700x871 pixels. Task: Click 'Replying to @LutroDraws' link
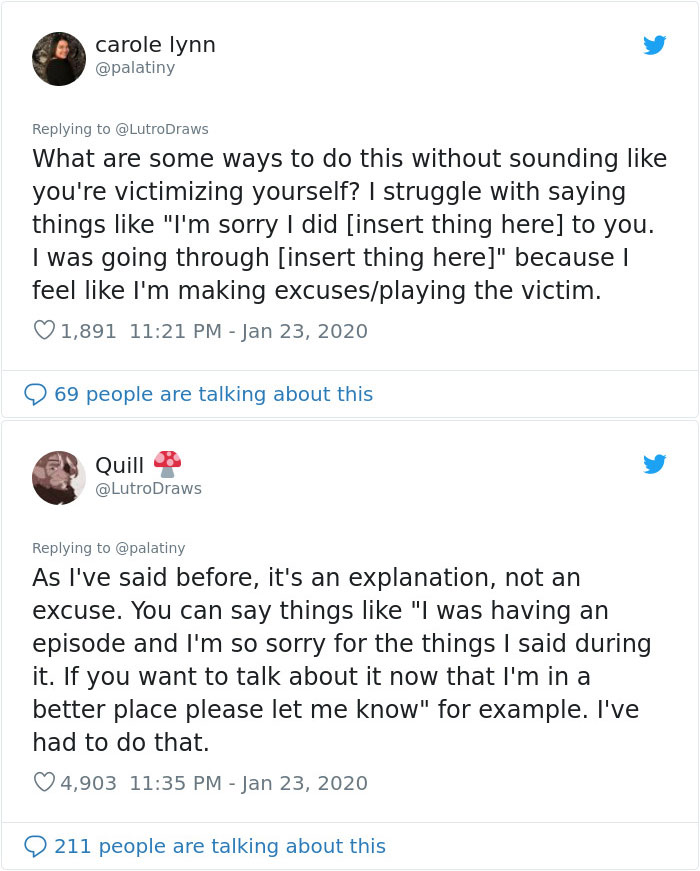[120, 129]
